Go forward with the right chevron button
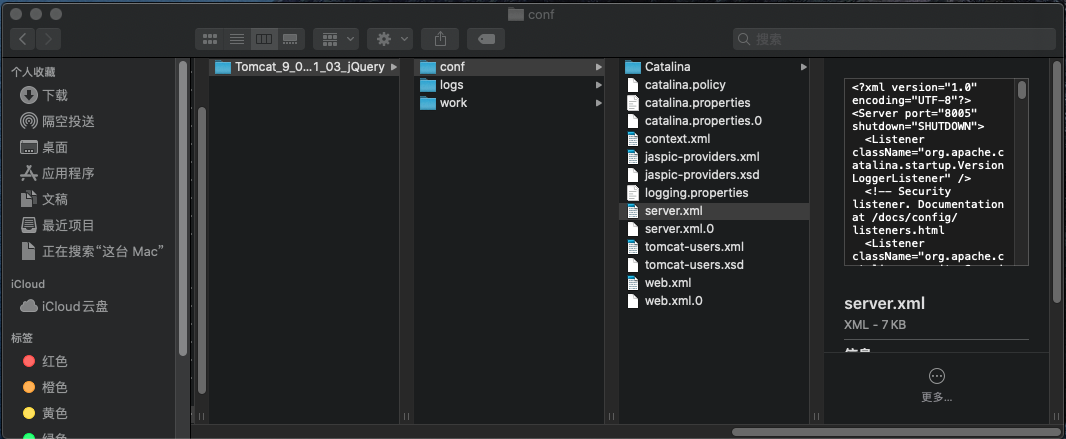Viewport: 1066px width, 439px height. (x=48, y=39)
